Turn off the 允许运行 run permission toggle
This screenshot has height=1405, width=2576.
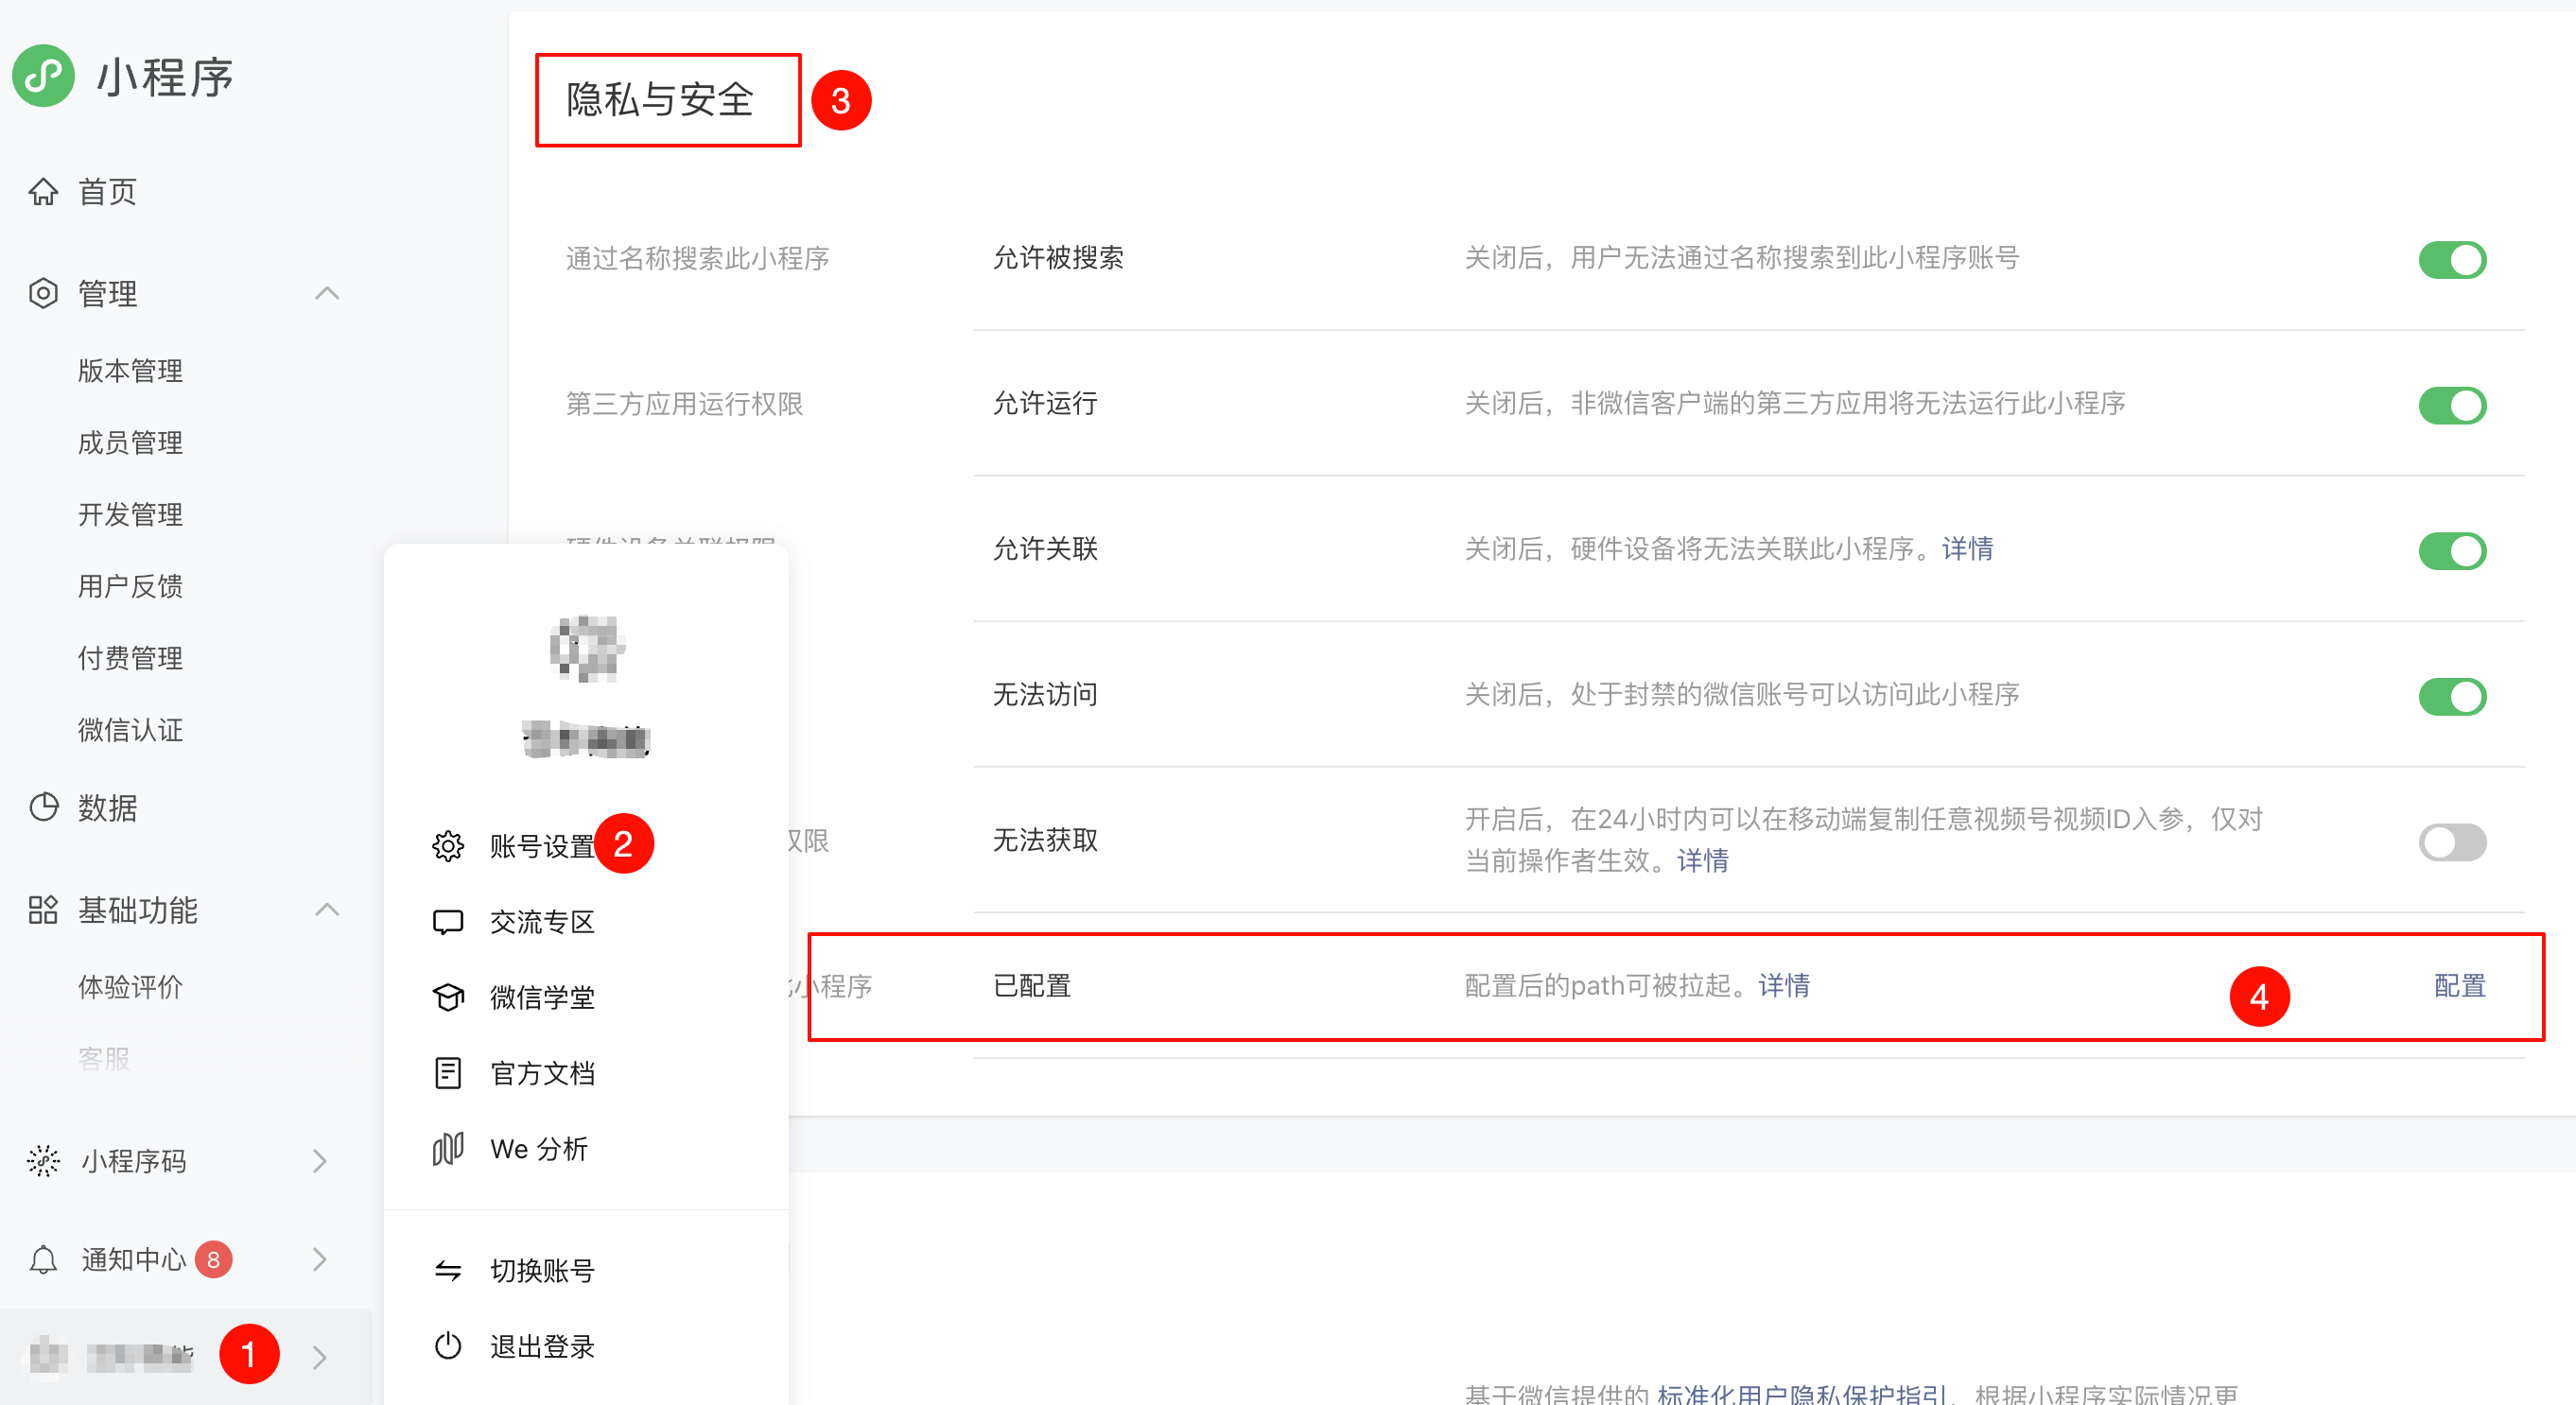(x=2452, y=405)
